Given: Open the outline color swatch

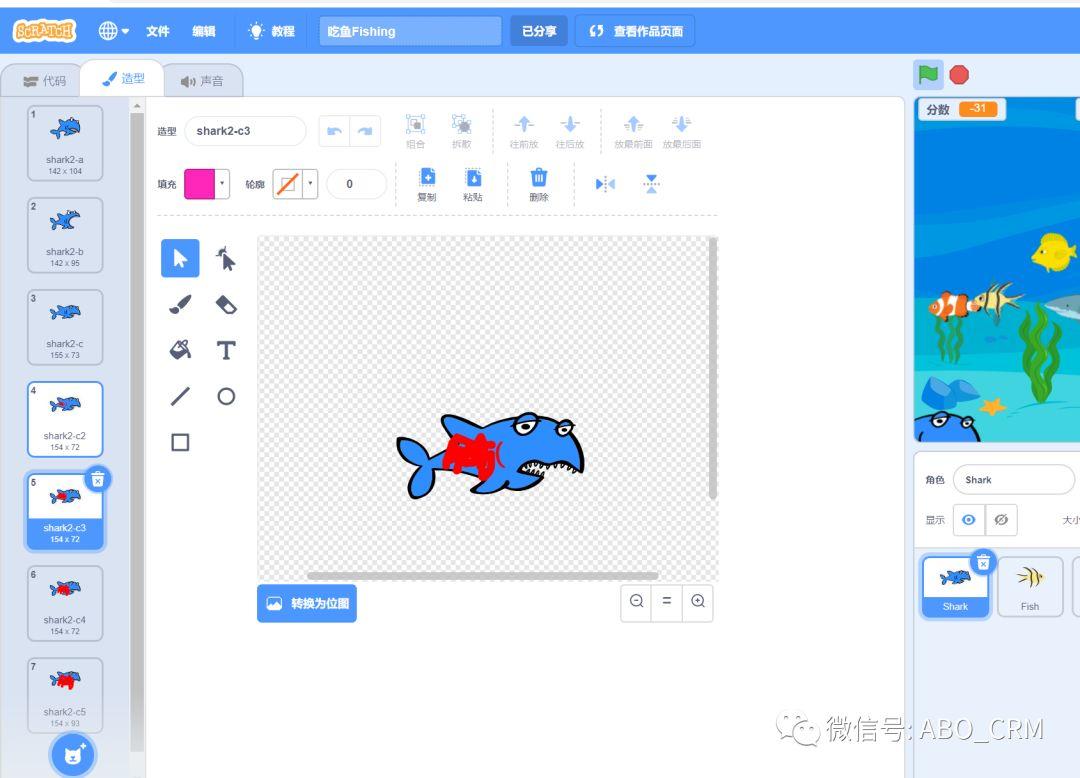Looking at the screenshot, I should [x=295, y=184].
